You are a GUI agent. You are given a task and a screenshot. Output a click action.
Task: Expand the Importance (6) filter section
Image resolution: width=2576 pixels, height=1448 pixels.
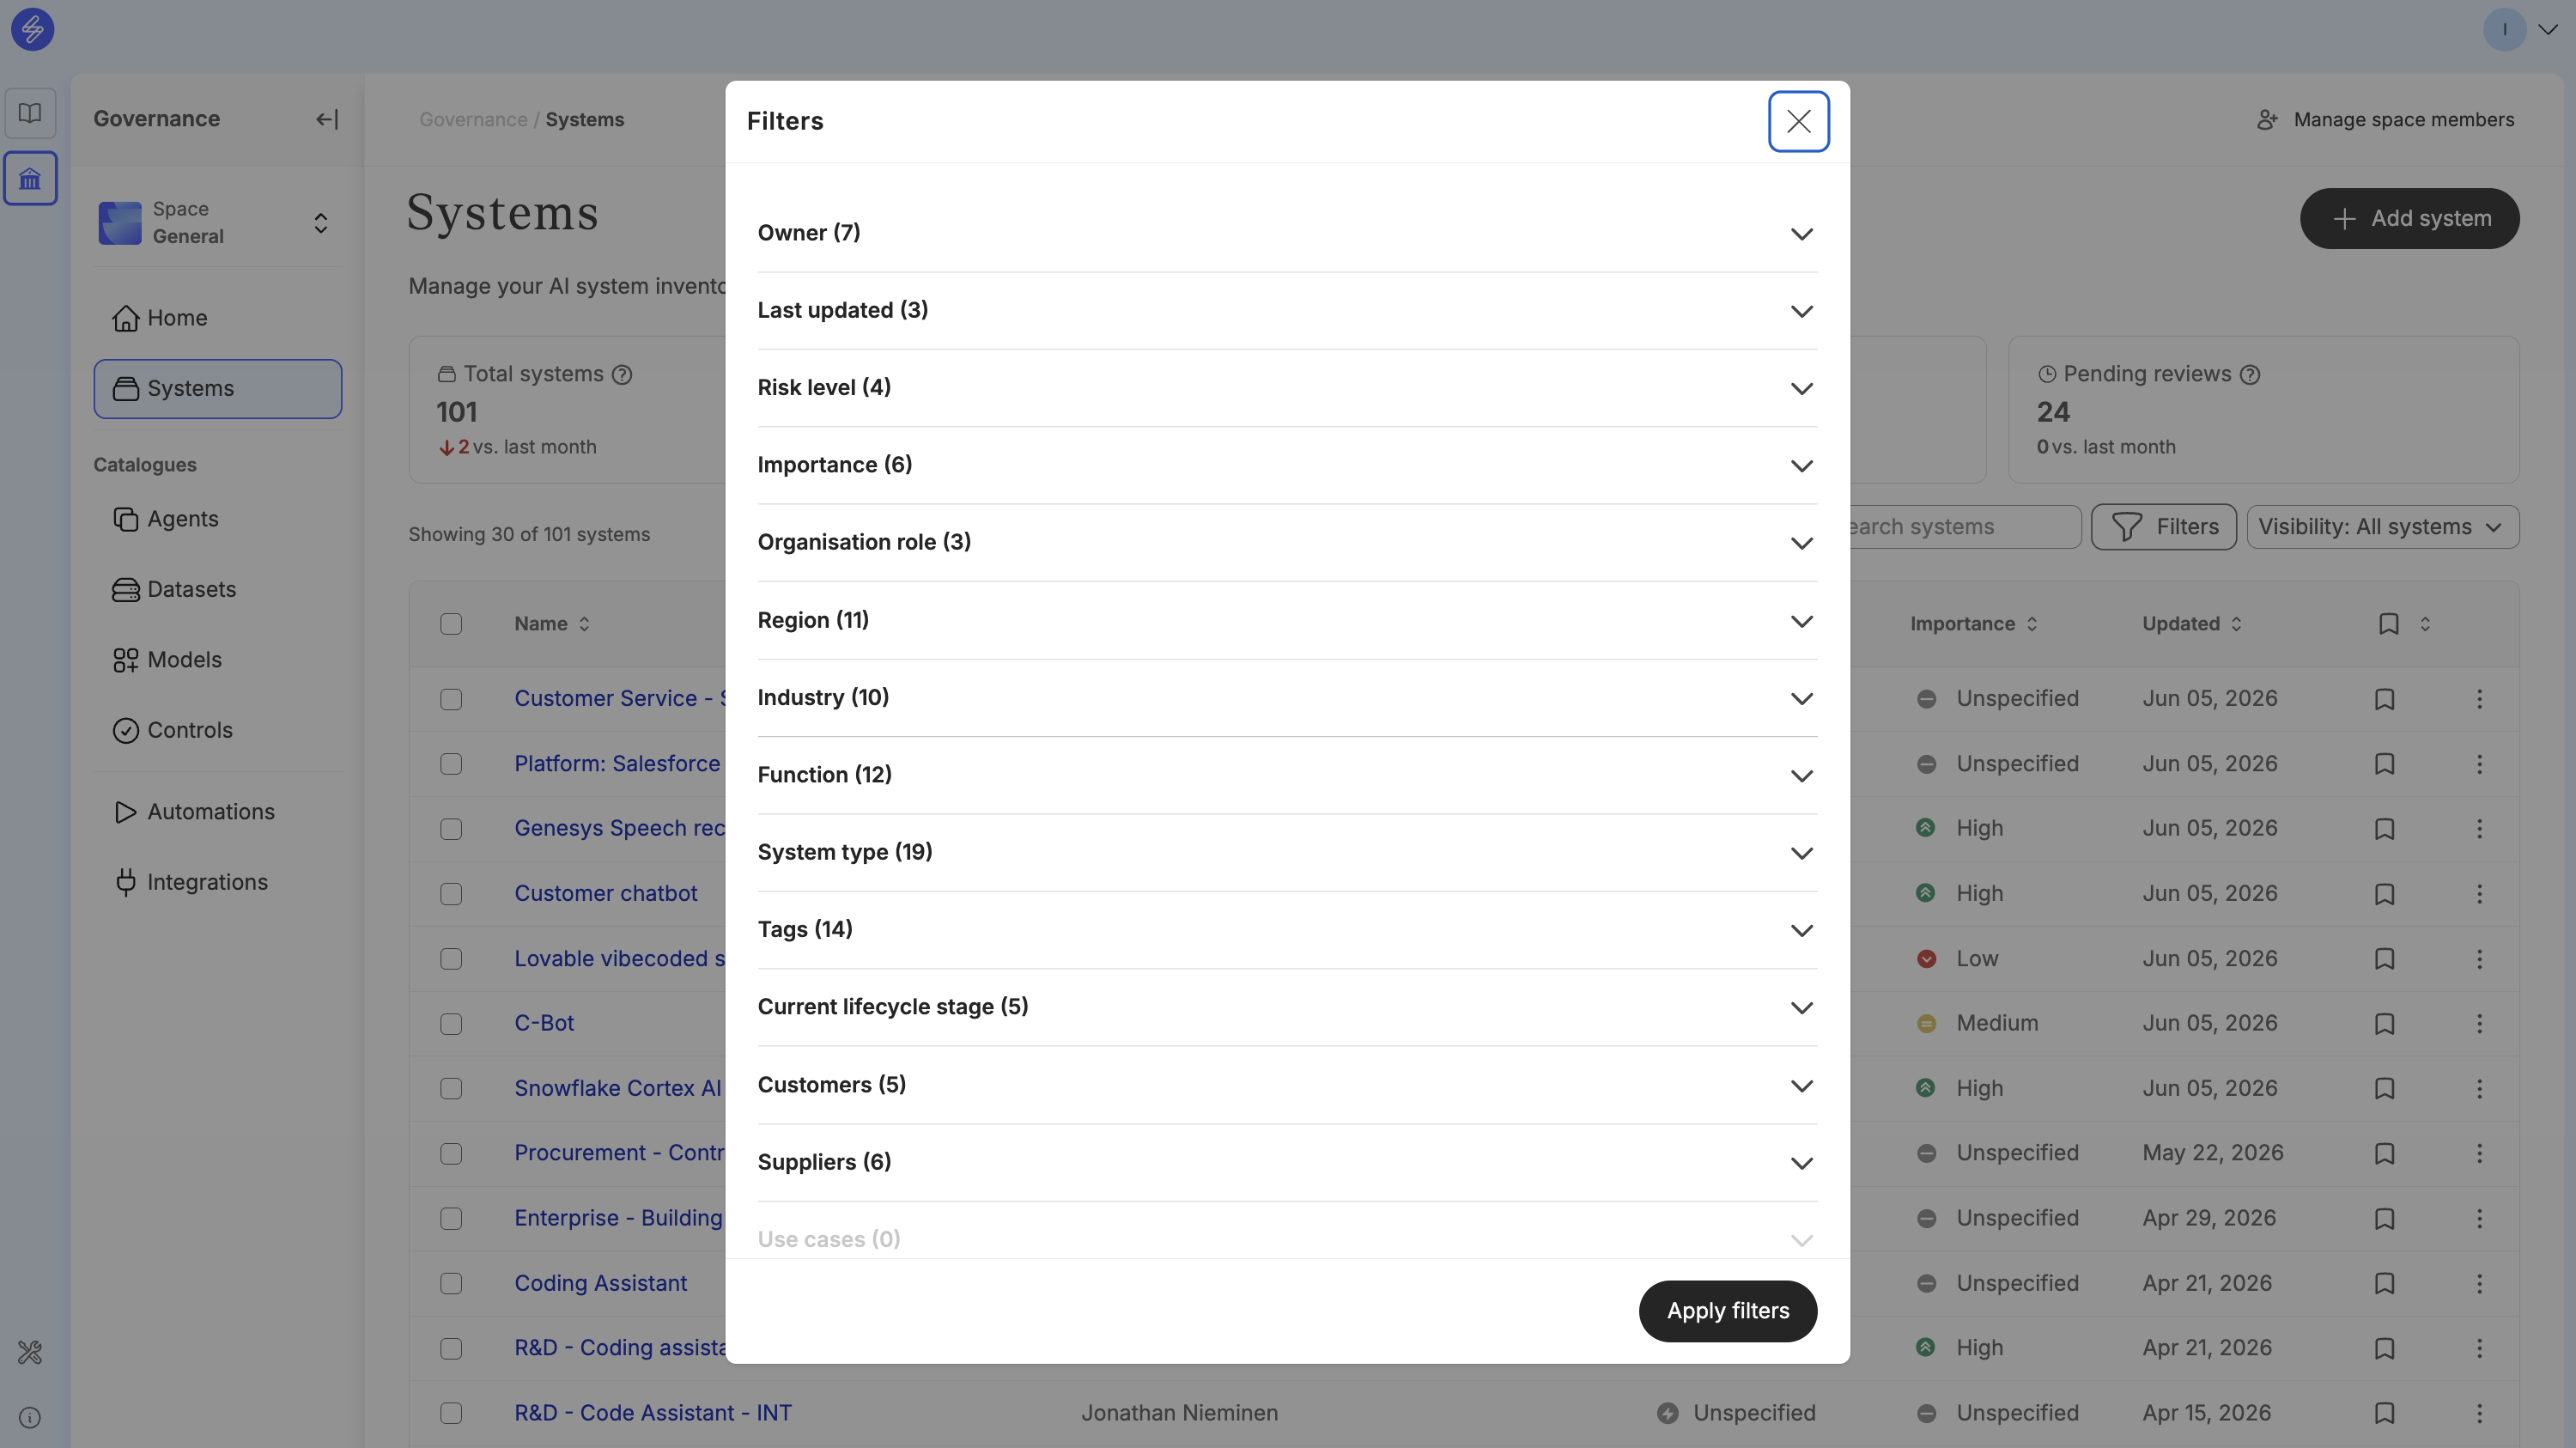point(1287,465)
